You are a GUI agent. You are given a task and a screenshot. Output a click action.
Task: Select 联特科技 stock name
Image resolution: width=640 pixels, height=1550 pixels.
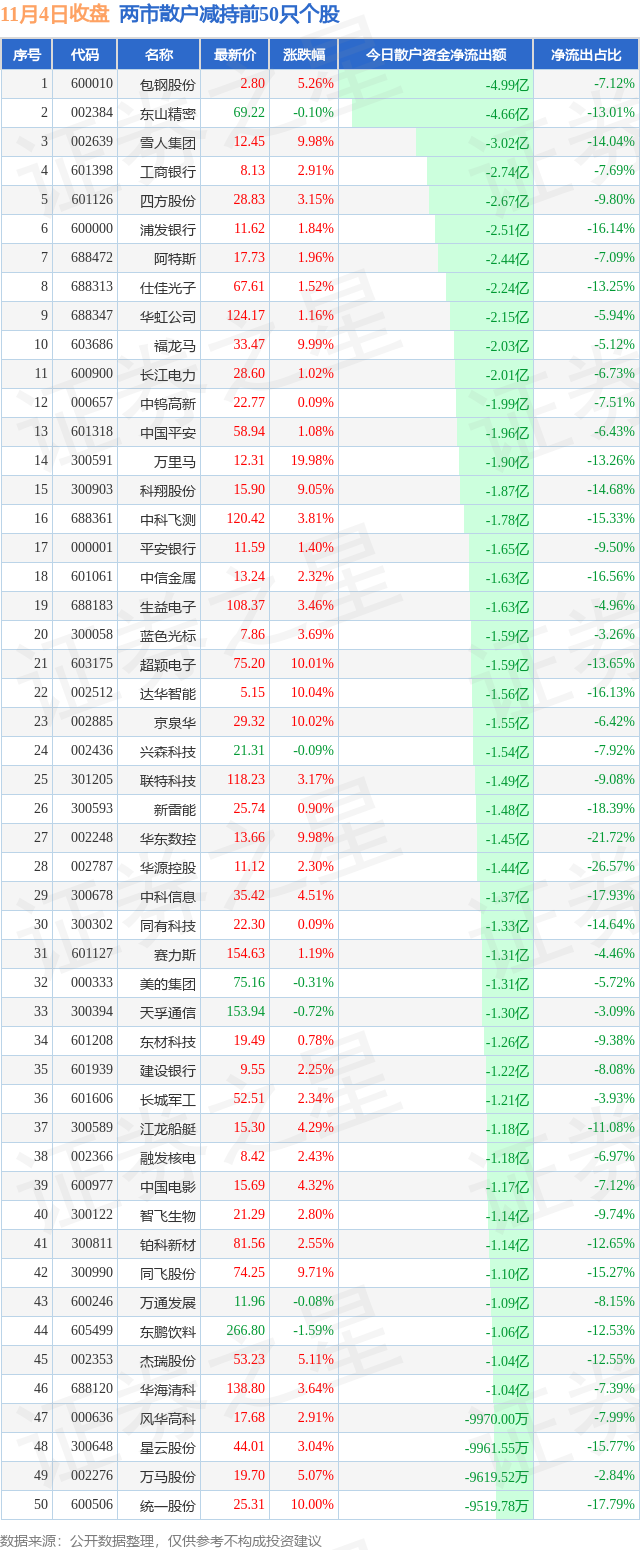pyautogui.click(x=170, y=781)
